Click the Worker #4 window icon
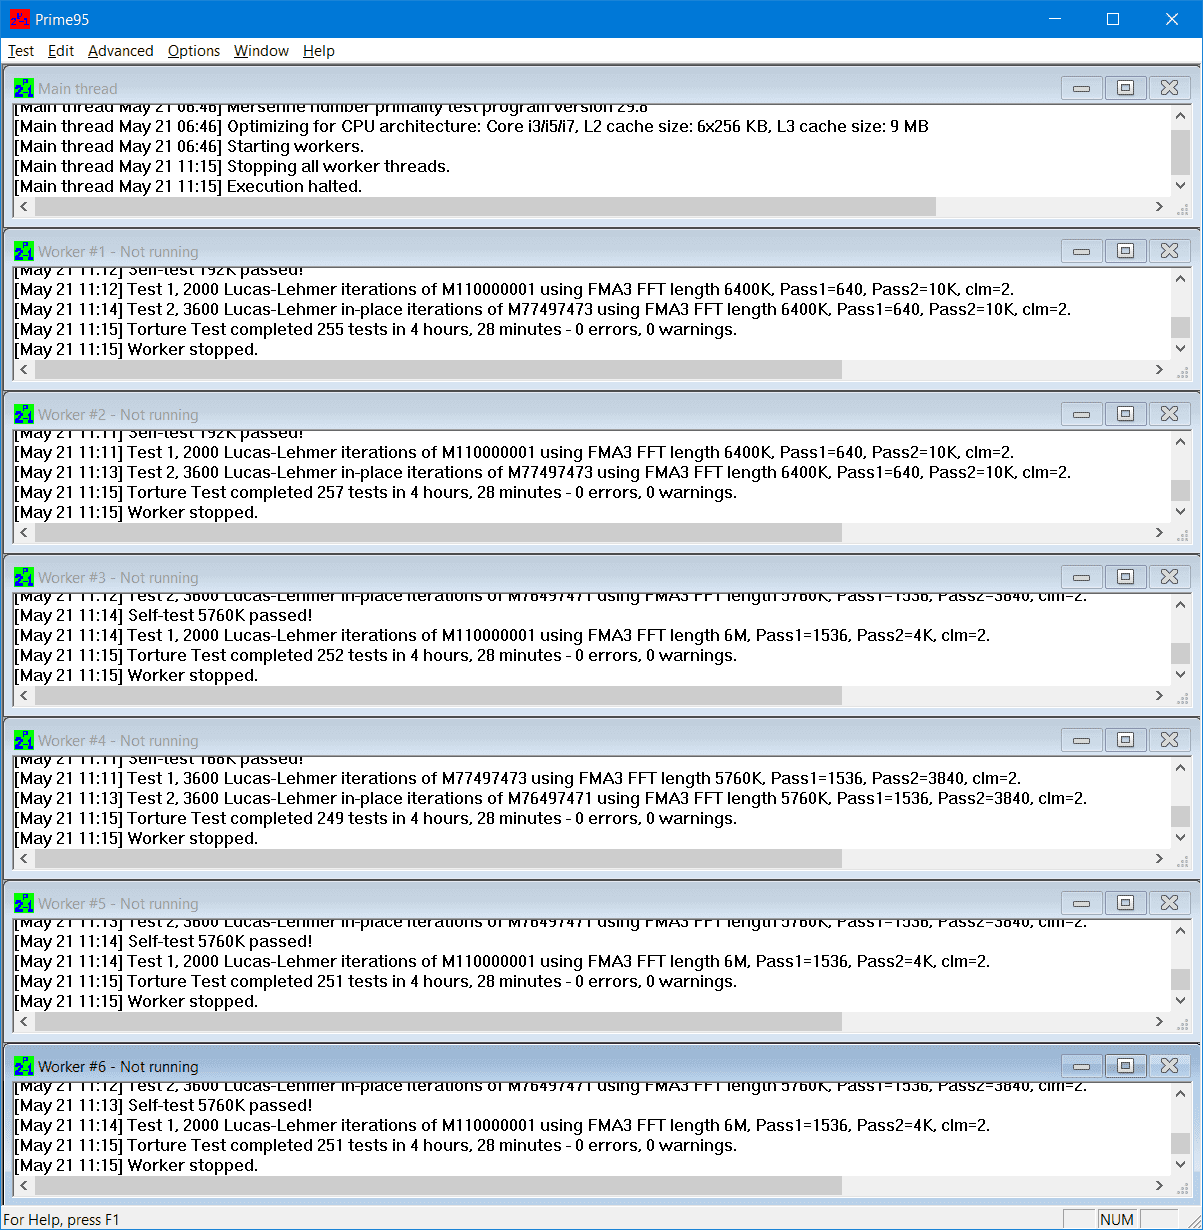 click(x=24, y=740)
